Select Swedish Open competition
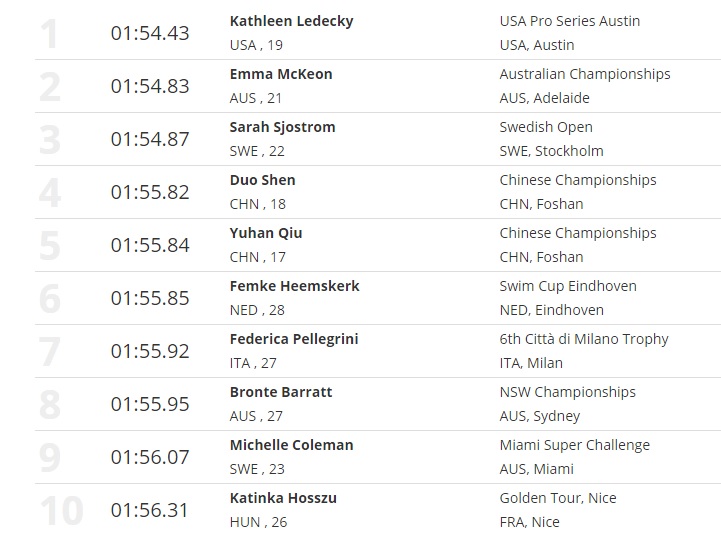The image size is (721, 533). click(546, 127)
